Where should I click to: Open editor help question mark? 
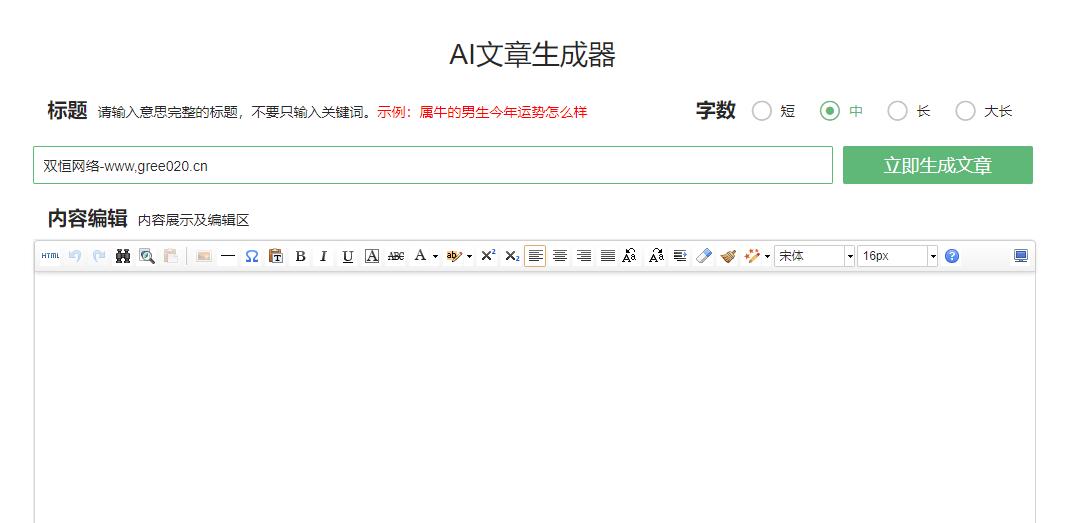point(952,256)
